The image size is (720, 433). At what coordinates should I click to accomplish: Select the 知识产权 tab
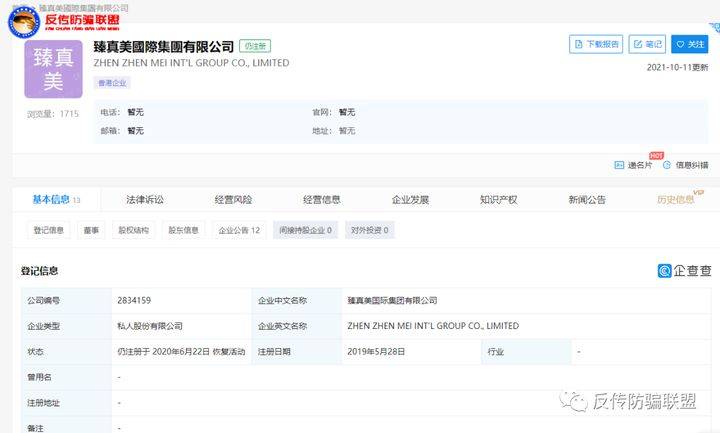point(498,200)
